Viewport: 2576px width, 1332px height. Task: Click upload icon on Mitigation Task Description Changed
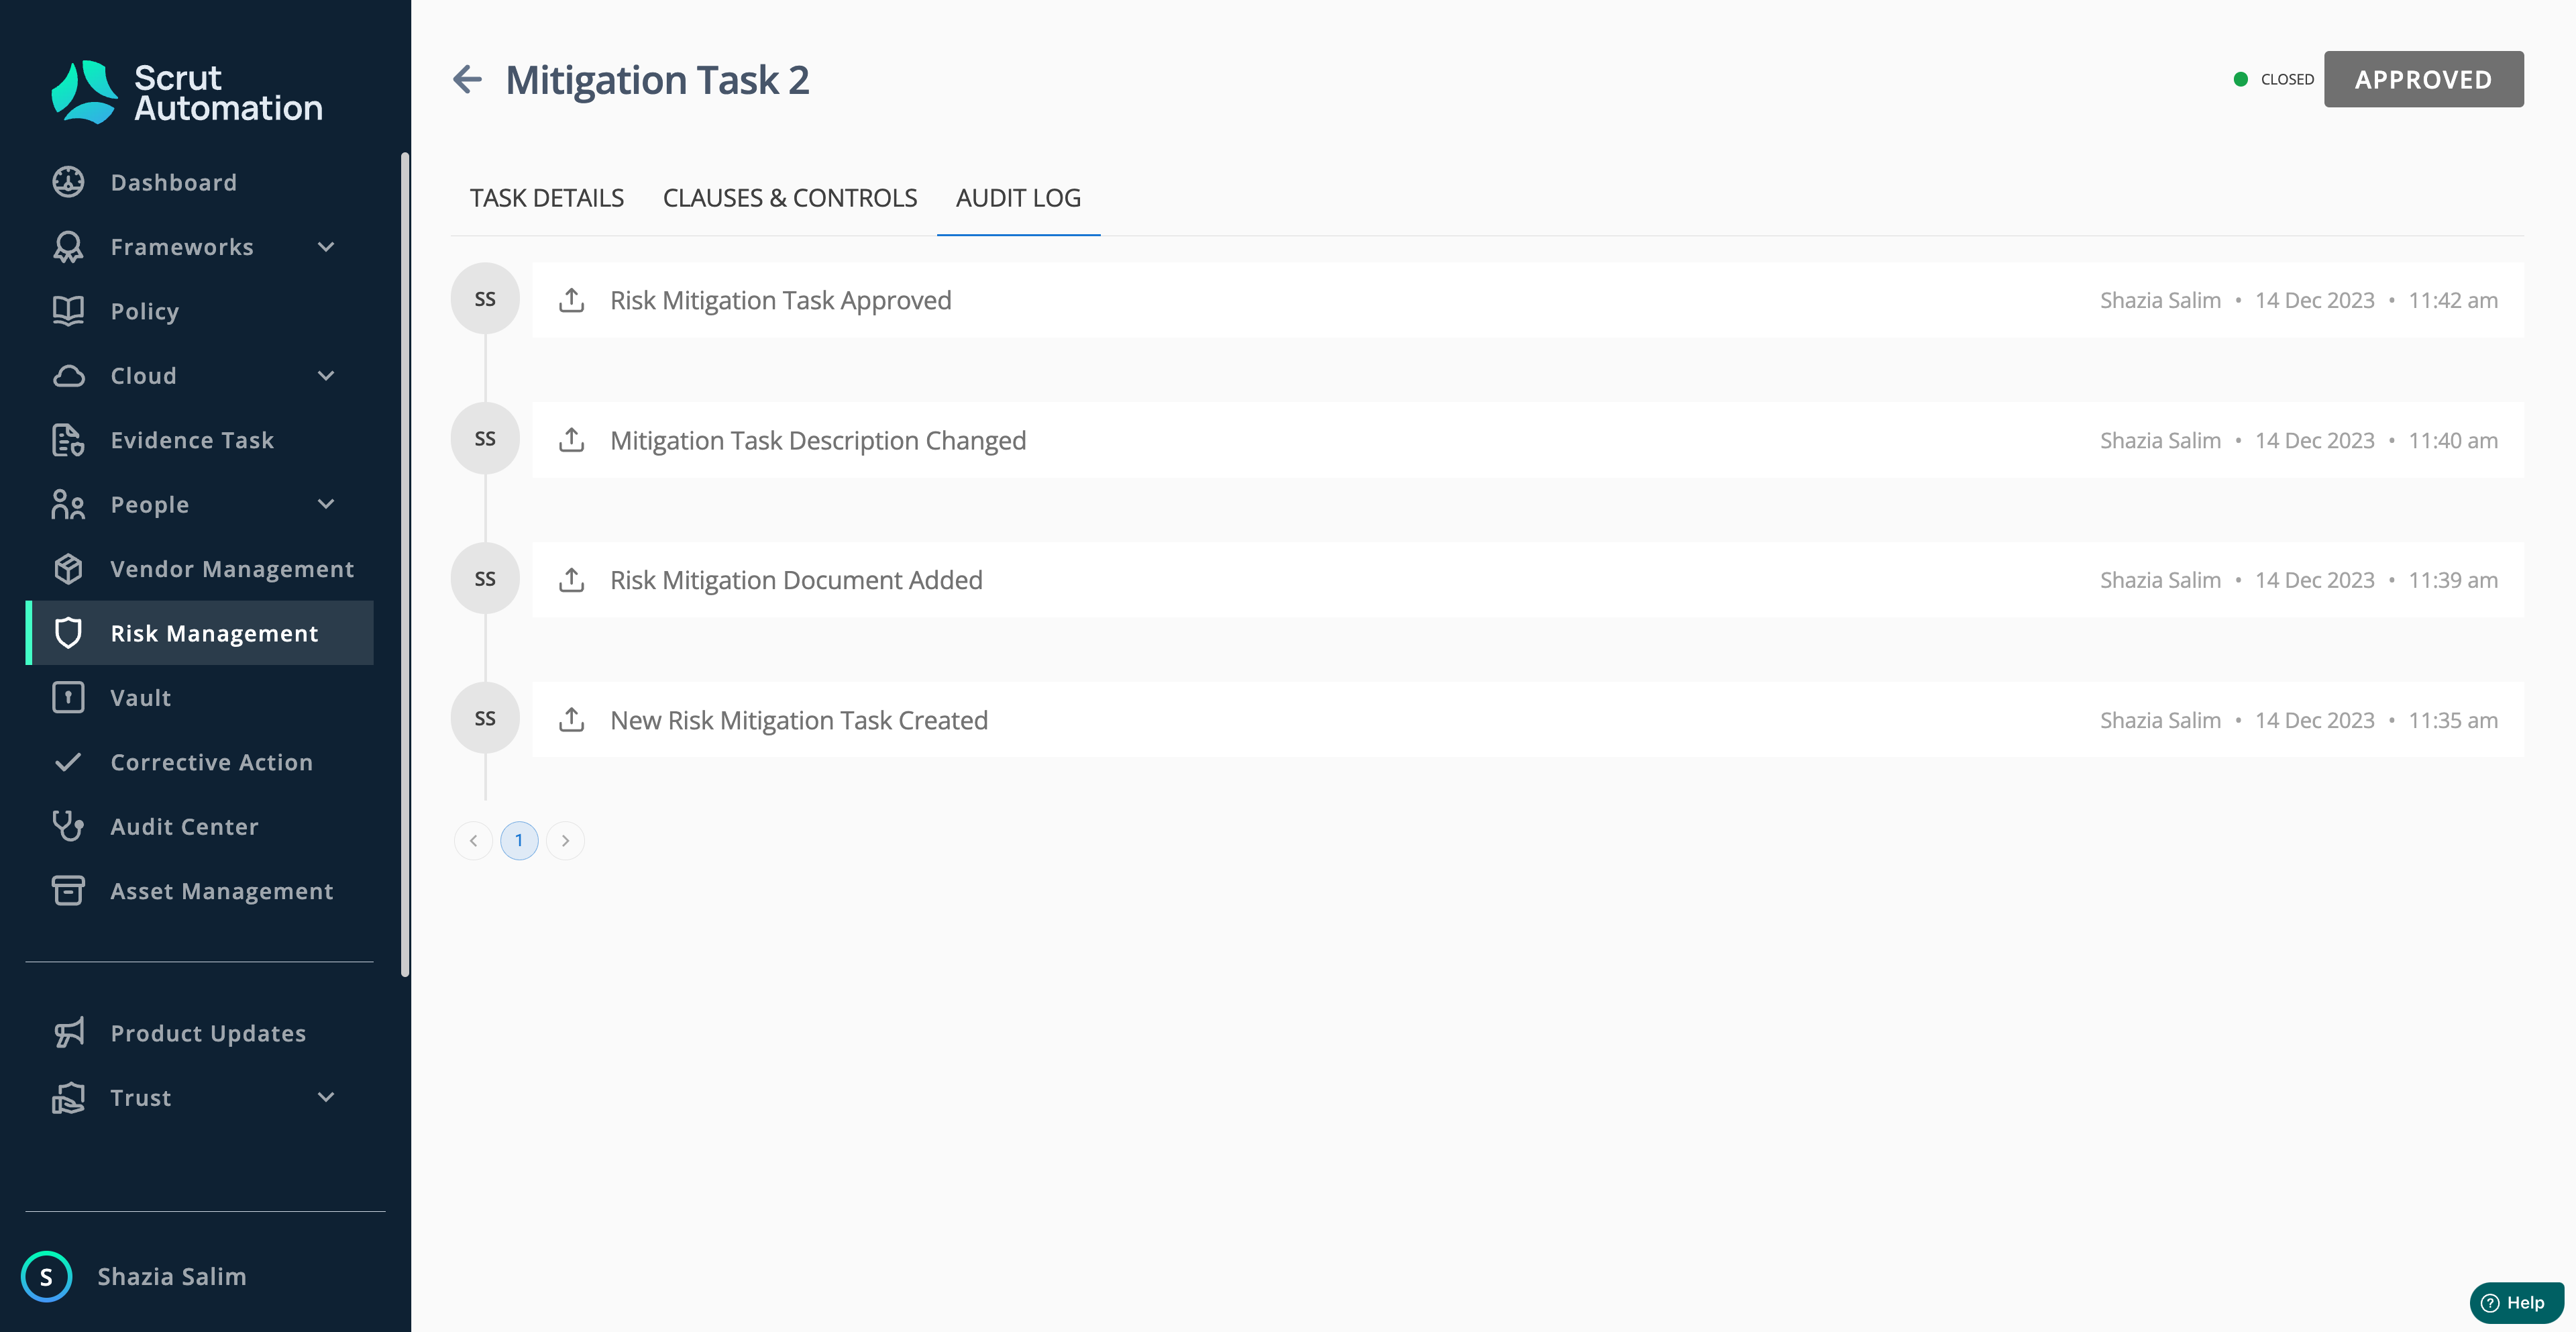click(x=571, y=440)
